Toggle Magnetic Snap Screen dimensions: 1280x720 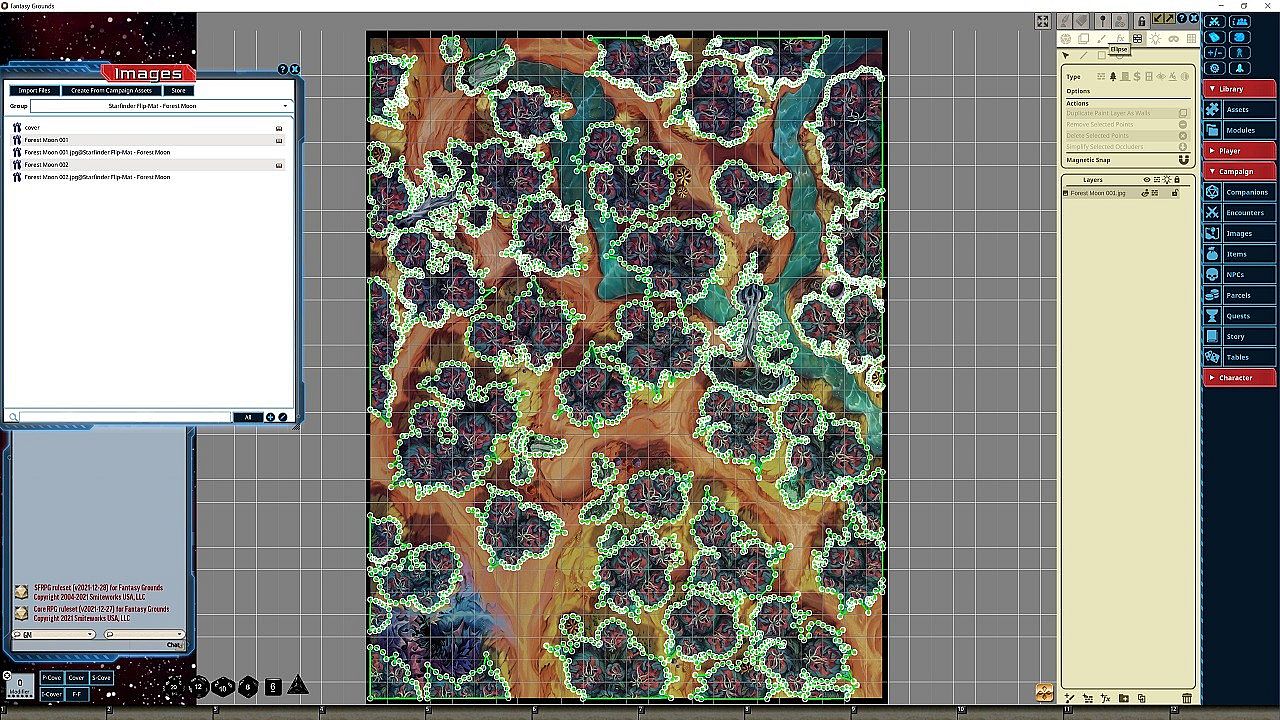click(1184, 160)
